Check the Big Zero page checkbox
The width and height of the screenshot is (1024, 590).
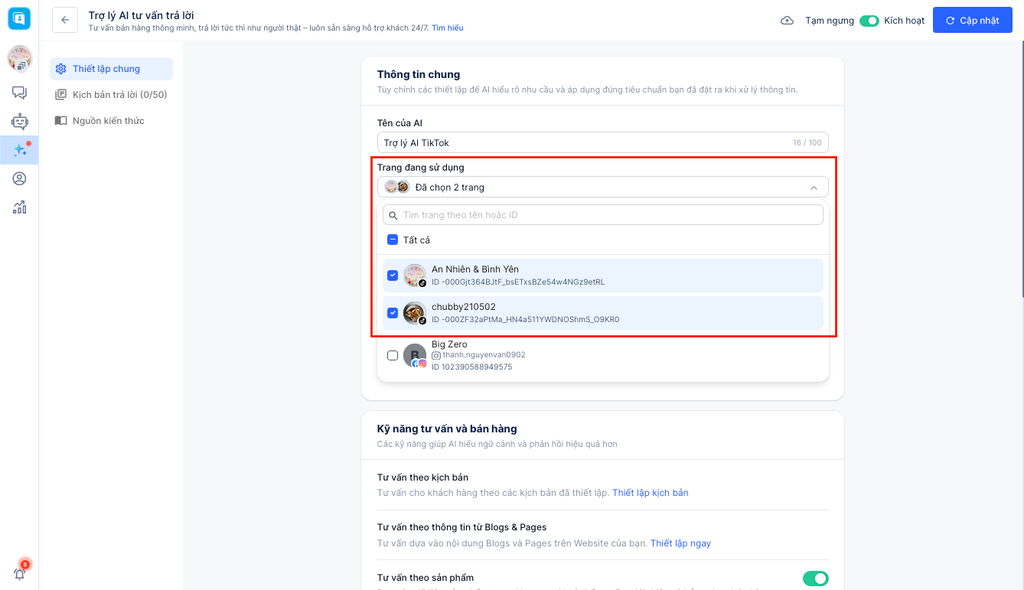pyautogui.click(x=393, y=355)
